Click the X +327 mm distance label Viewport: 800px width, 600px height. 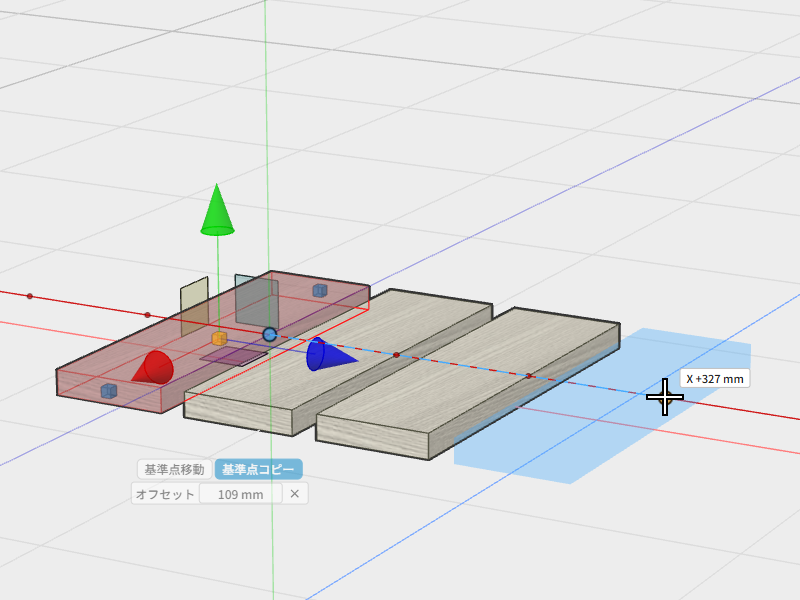pyautogui.click(x=715, y=379)
